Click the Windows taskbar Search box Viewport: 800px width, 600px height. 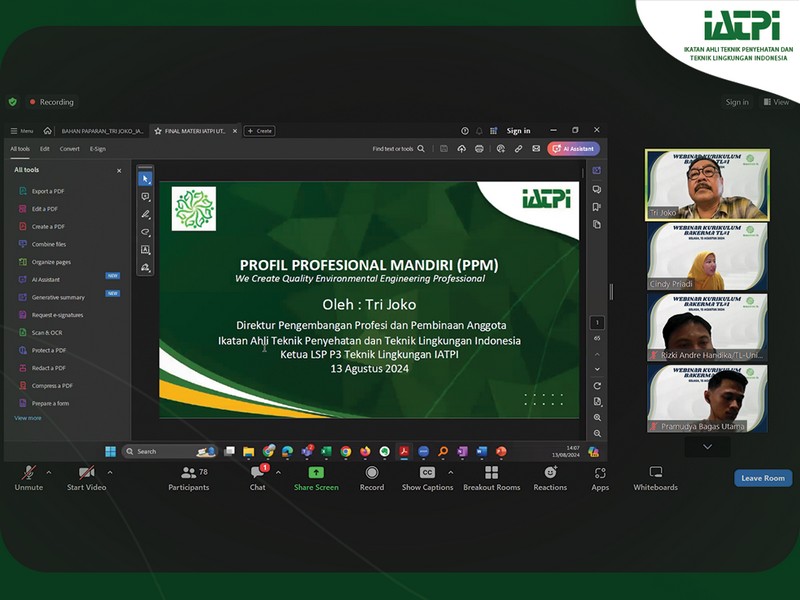click(x=170, y=452)
